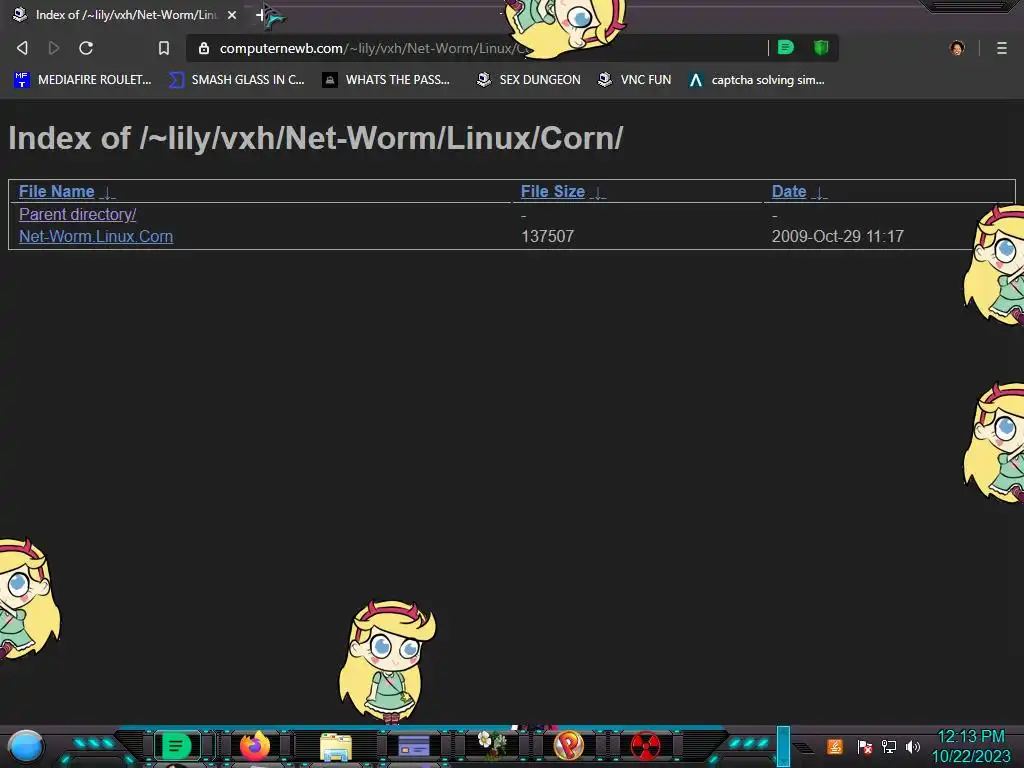1024x768 pixels.
Task: Sort listing by File Size header
Action: pyautogui.click(x=552, y=191)
